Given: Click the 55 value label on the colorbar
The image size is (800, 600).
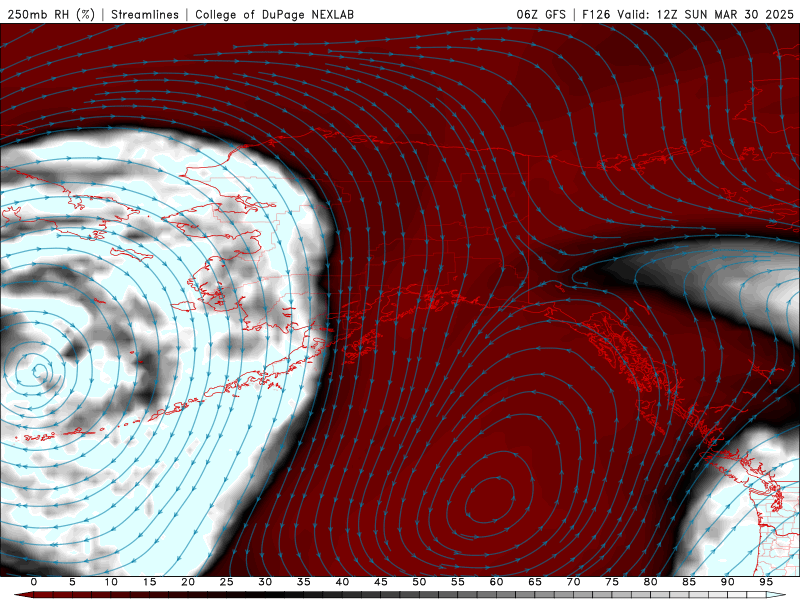Looking at the screenshot, I should coord(458,582).
